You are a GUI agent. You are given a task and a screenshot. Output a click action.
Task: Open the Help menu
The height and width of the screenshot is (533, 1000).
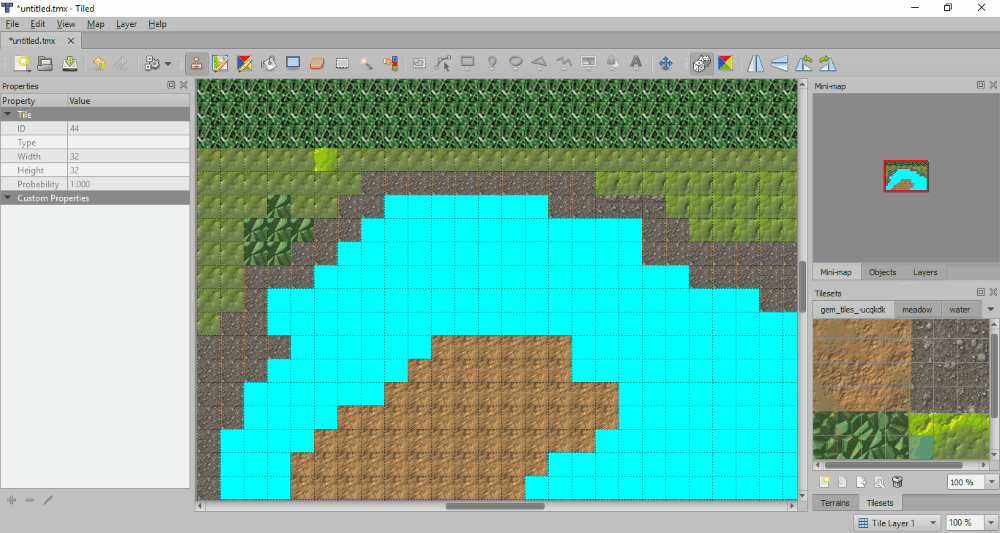click(157, 24)
